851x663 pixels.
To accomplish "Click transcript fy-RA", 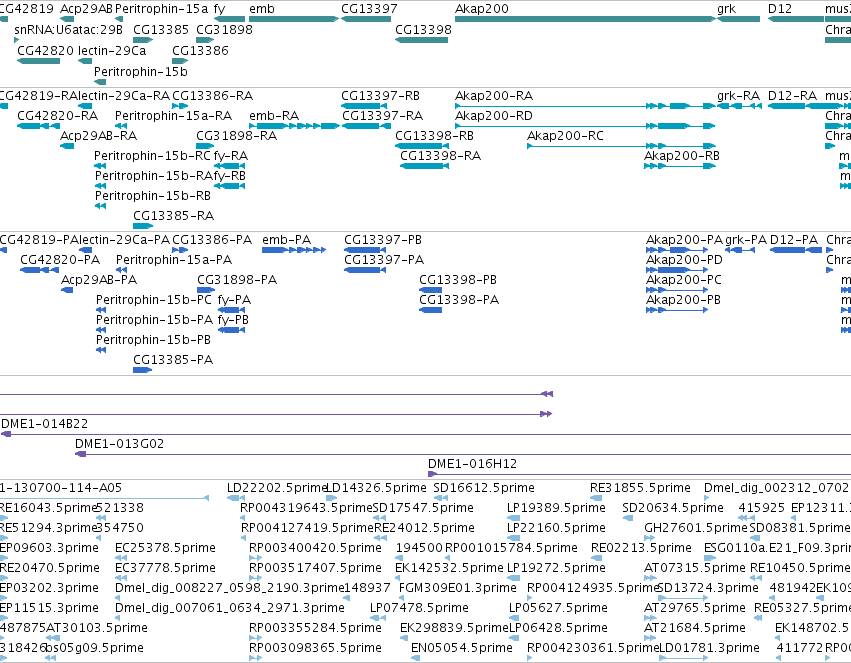I will click(231, 156).
